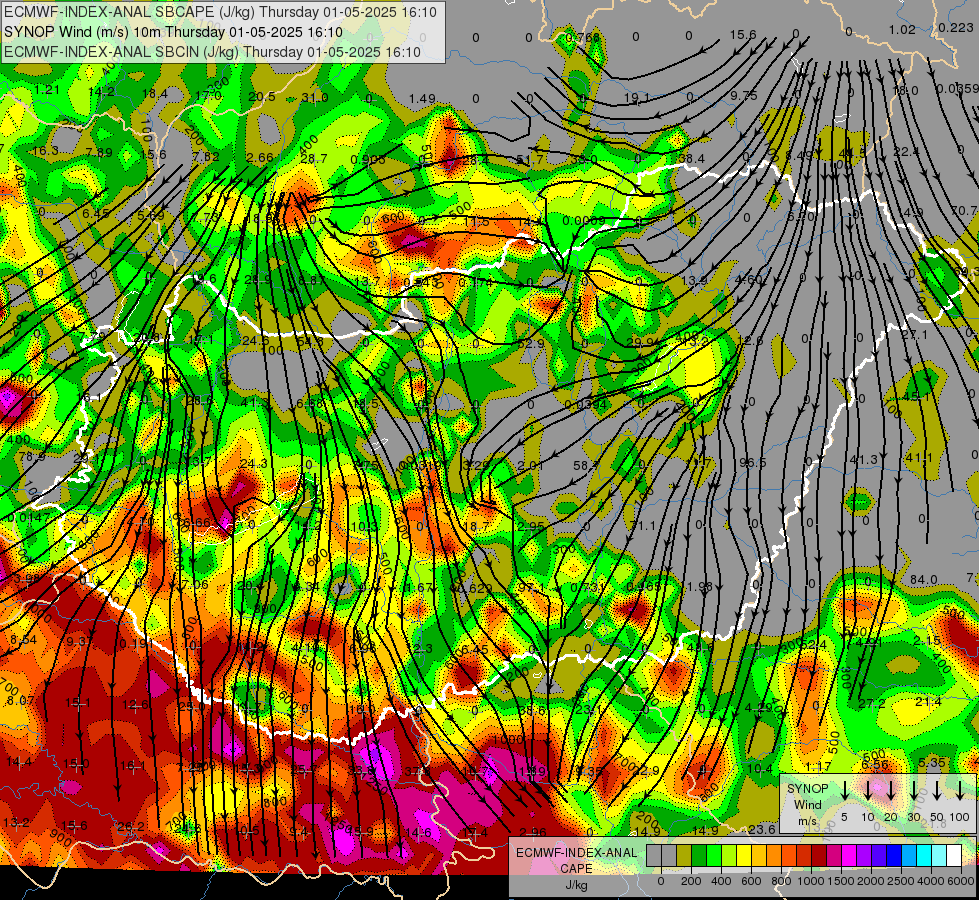Click the map value 0.223
This screenshot has width=979, height=900.
point(955,27)
